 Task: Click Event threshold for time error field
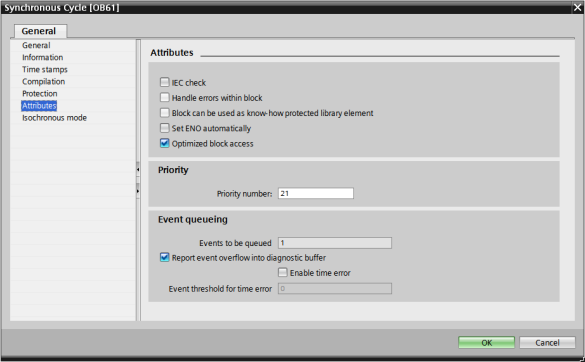[335, 288]
